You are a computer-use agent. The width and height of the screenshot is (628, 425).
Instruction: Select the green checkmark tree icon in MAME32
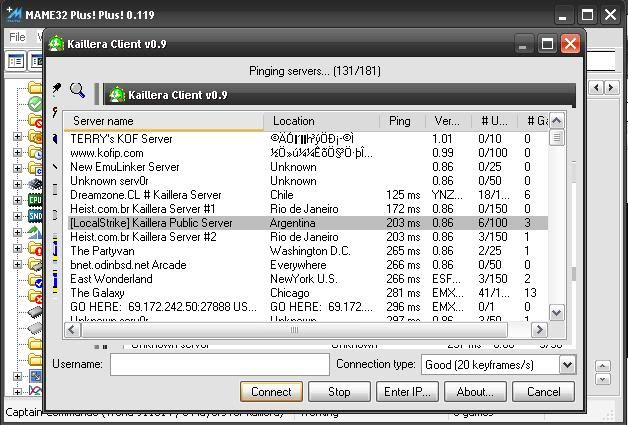[x=35, y=104]
